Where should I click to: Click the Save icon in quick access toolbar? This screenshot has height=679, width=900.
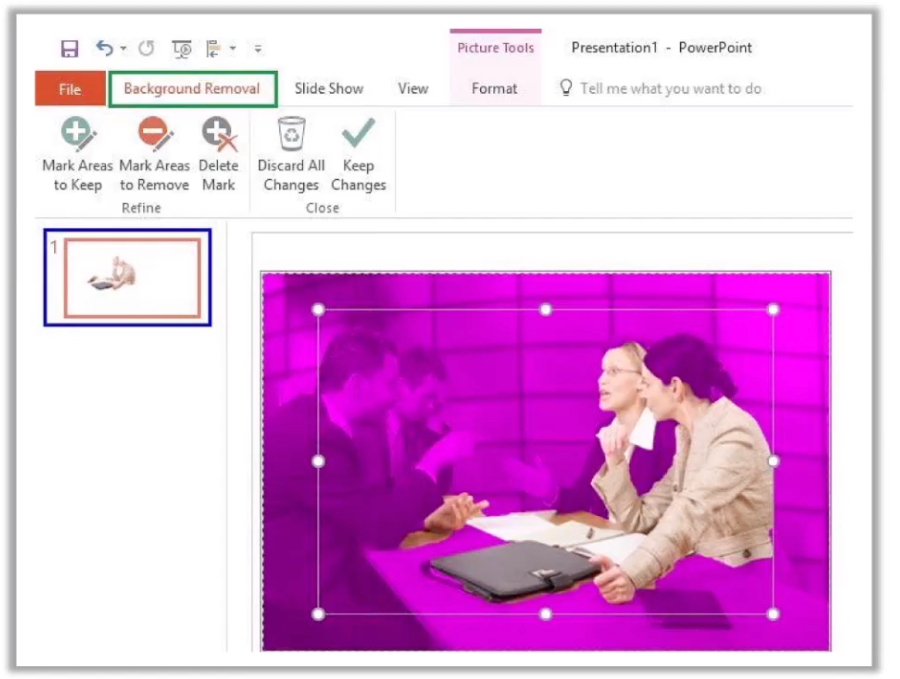click(x=69, y=49)
